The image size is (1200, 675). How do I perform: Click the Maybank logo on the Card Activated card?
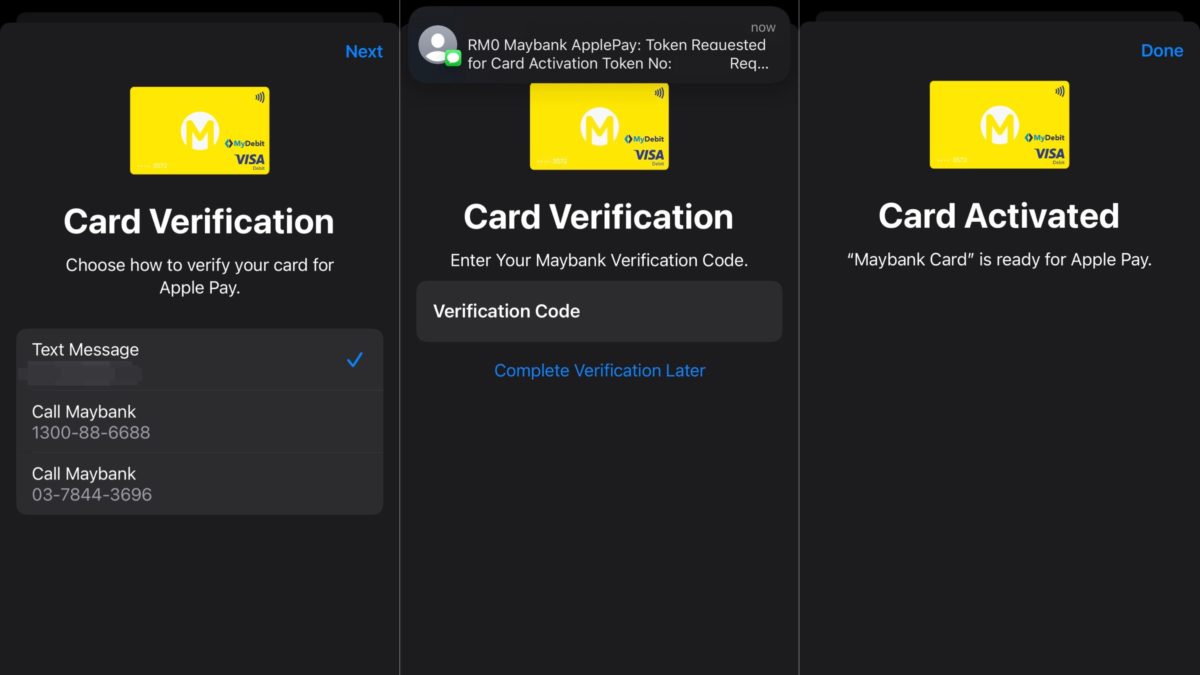click(x=999, y=125)
